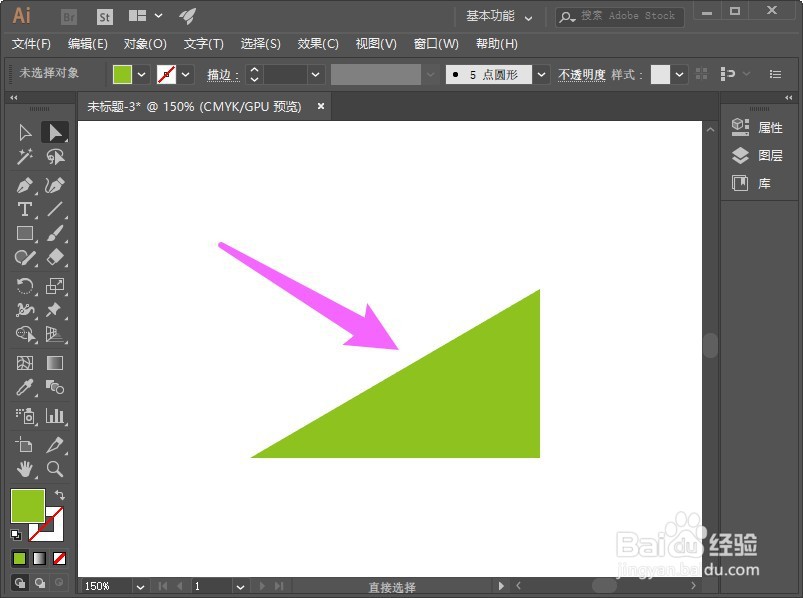
Task: Open the 基本功能 workspace switcher
Action: coord(499,16)
